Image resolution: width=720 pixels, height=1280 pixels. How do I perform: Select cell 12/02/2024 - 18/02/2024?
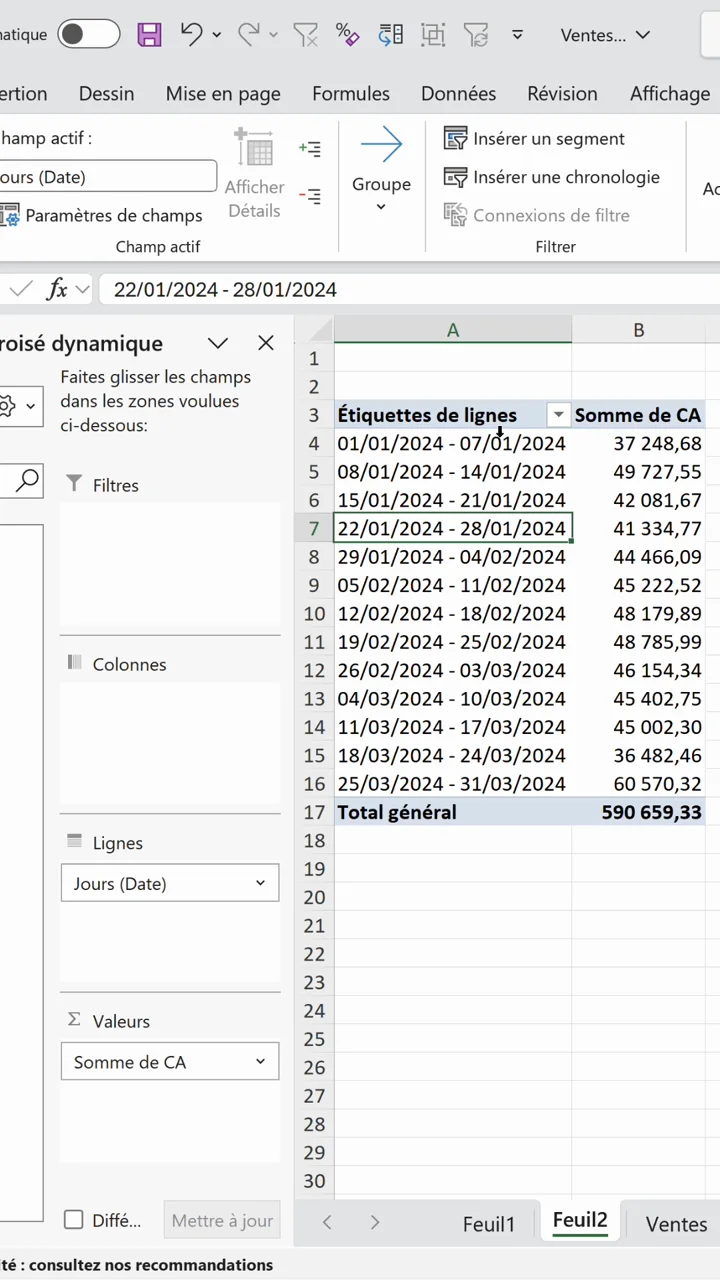click(453, 613)
